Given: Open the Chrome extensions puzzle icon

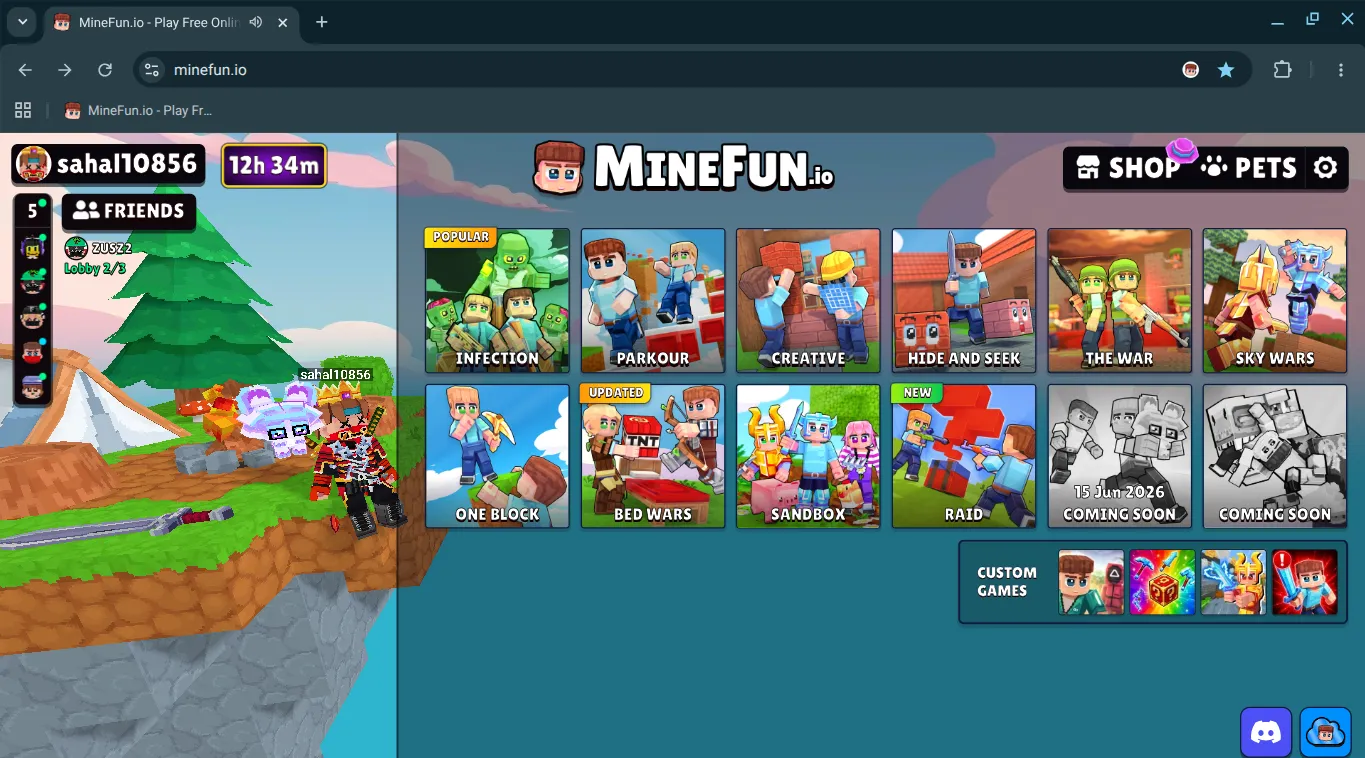Looking at the screenshot, I should [1282, 70].
